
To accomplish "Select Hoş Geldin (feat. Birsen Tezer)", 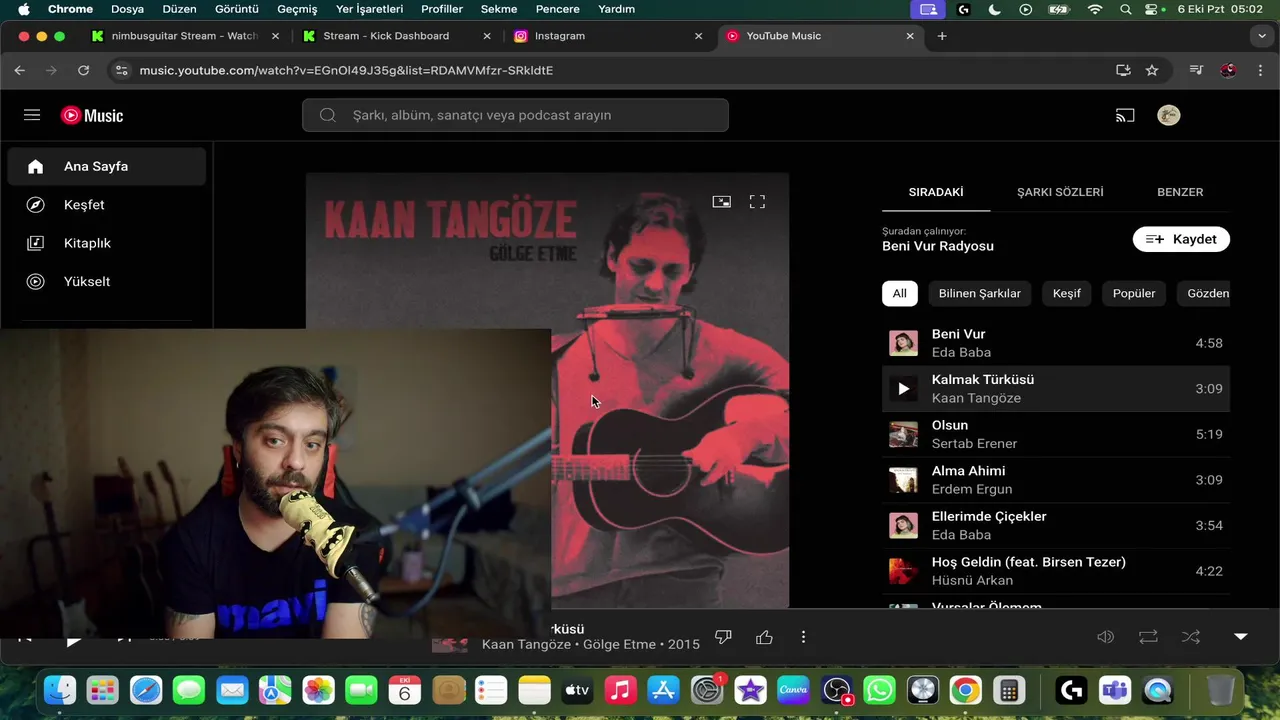I will click(1056, 571).
